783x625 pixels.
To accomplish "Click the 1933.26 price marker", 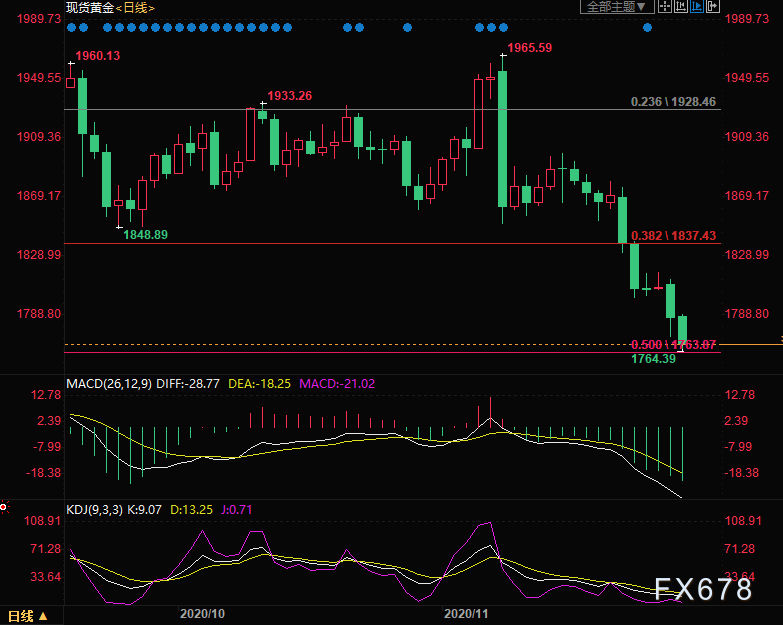I will (291, 96).
